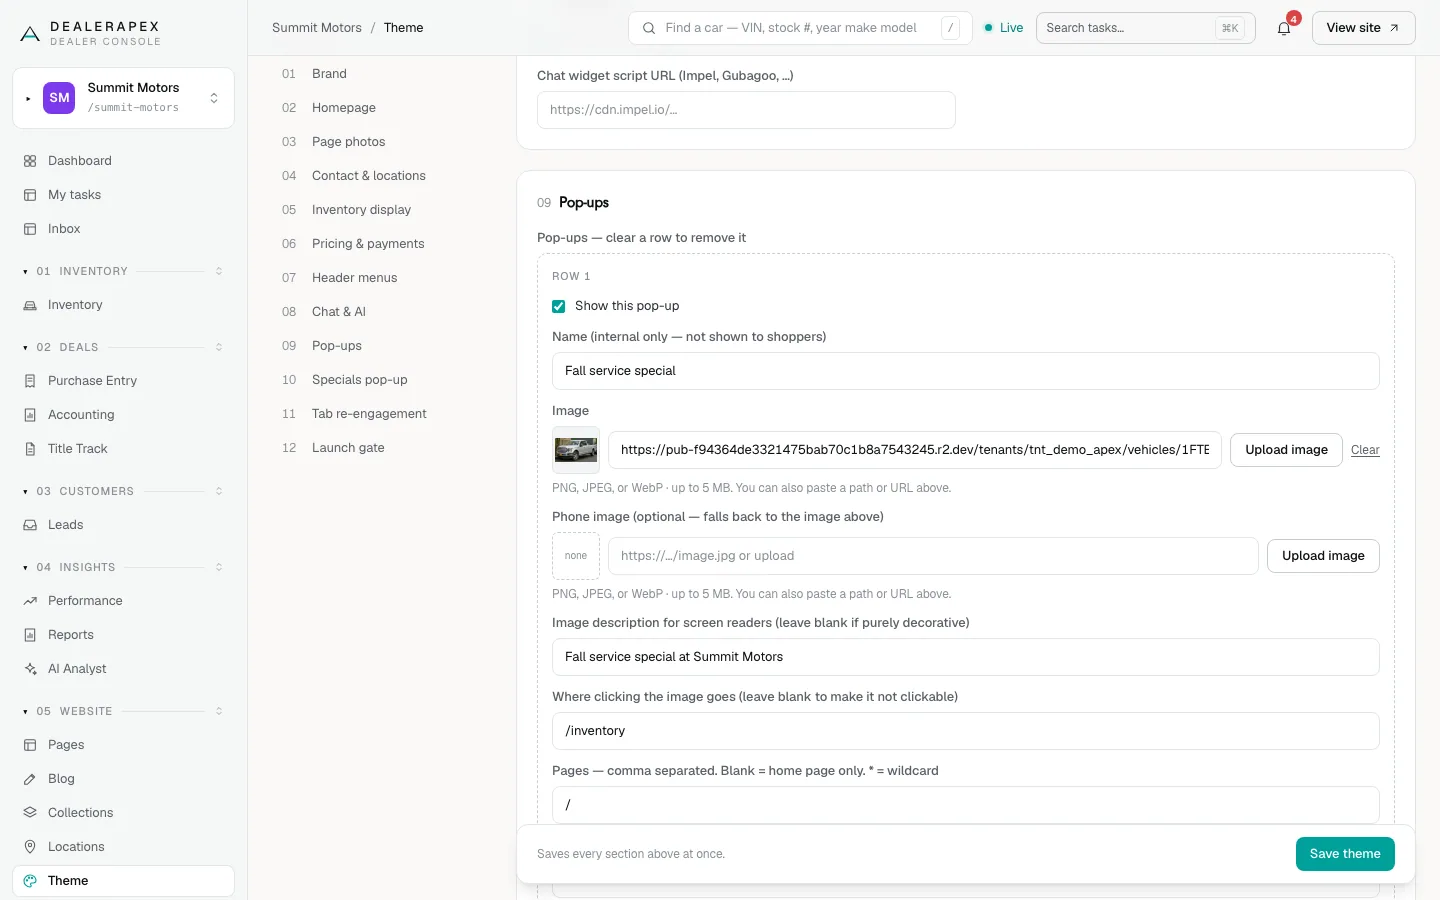Click the truck image thumbnail preview

click(x=576, y=450)
